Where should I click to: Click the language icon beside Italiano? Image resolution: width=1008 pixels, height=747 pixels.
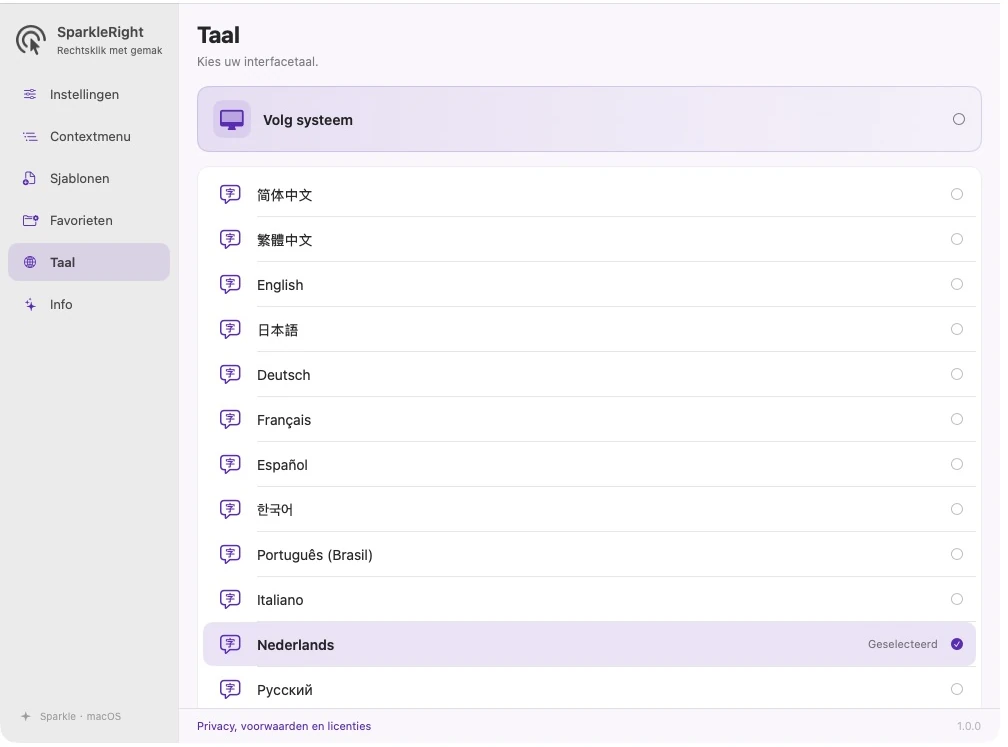click(x=230, y=599)
